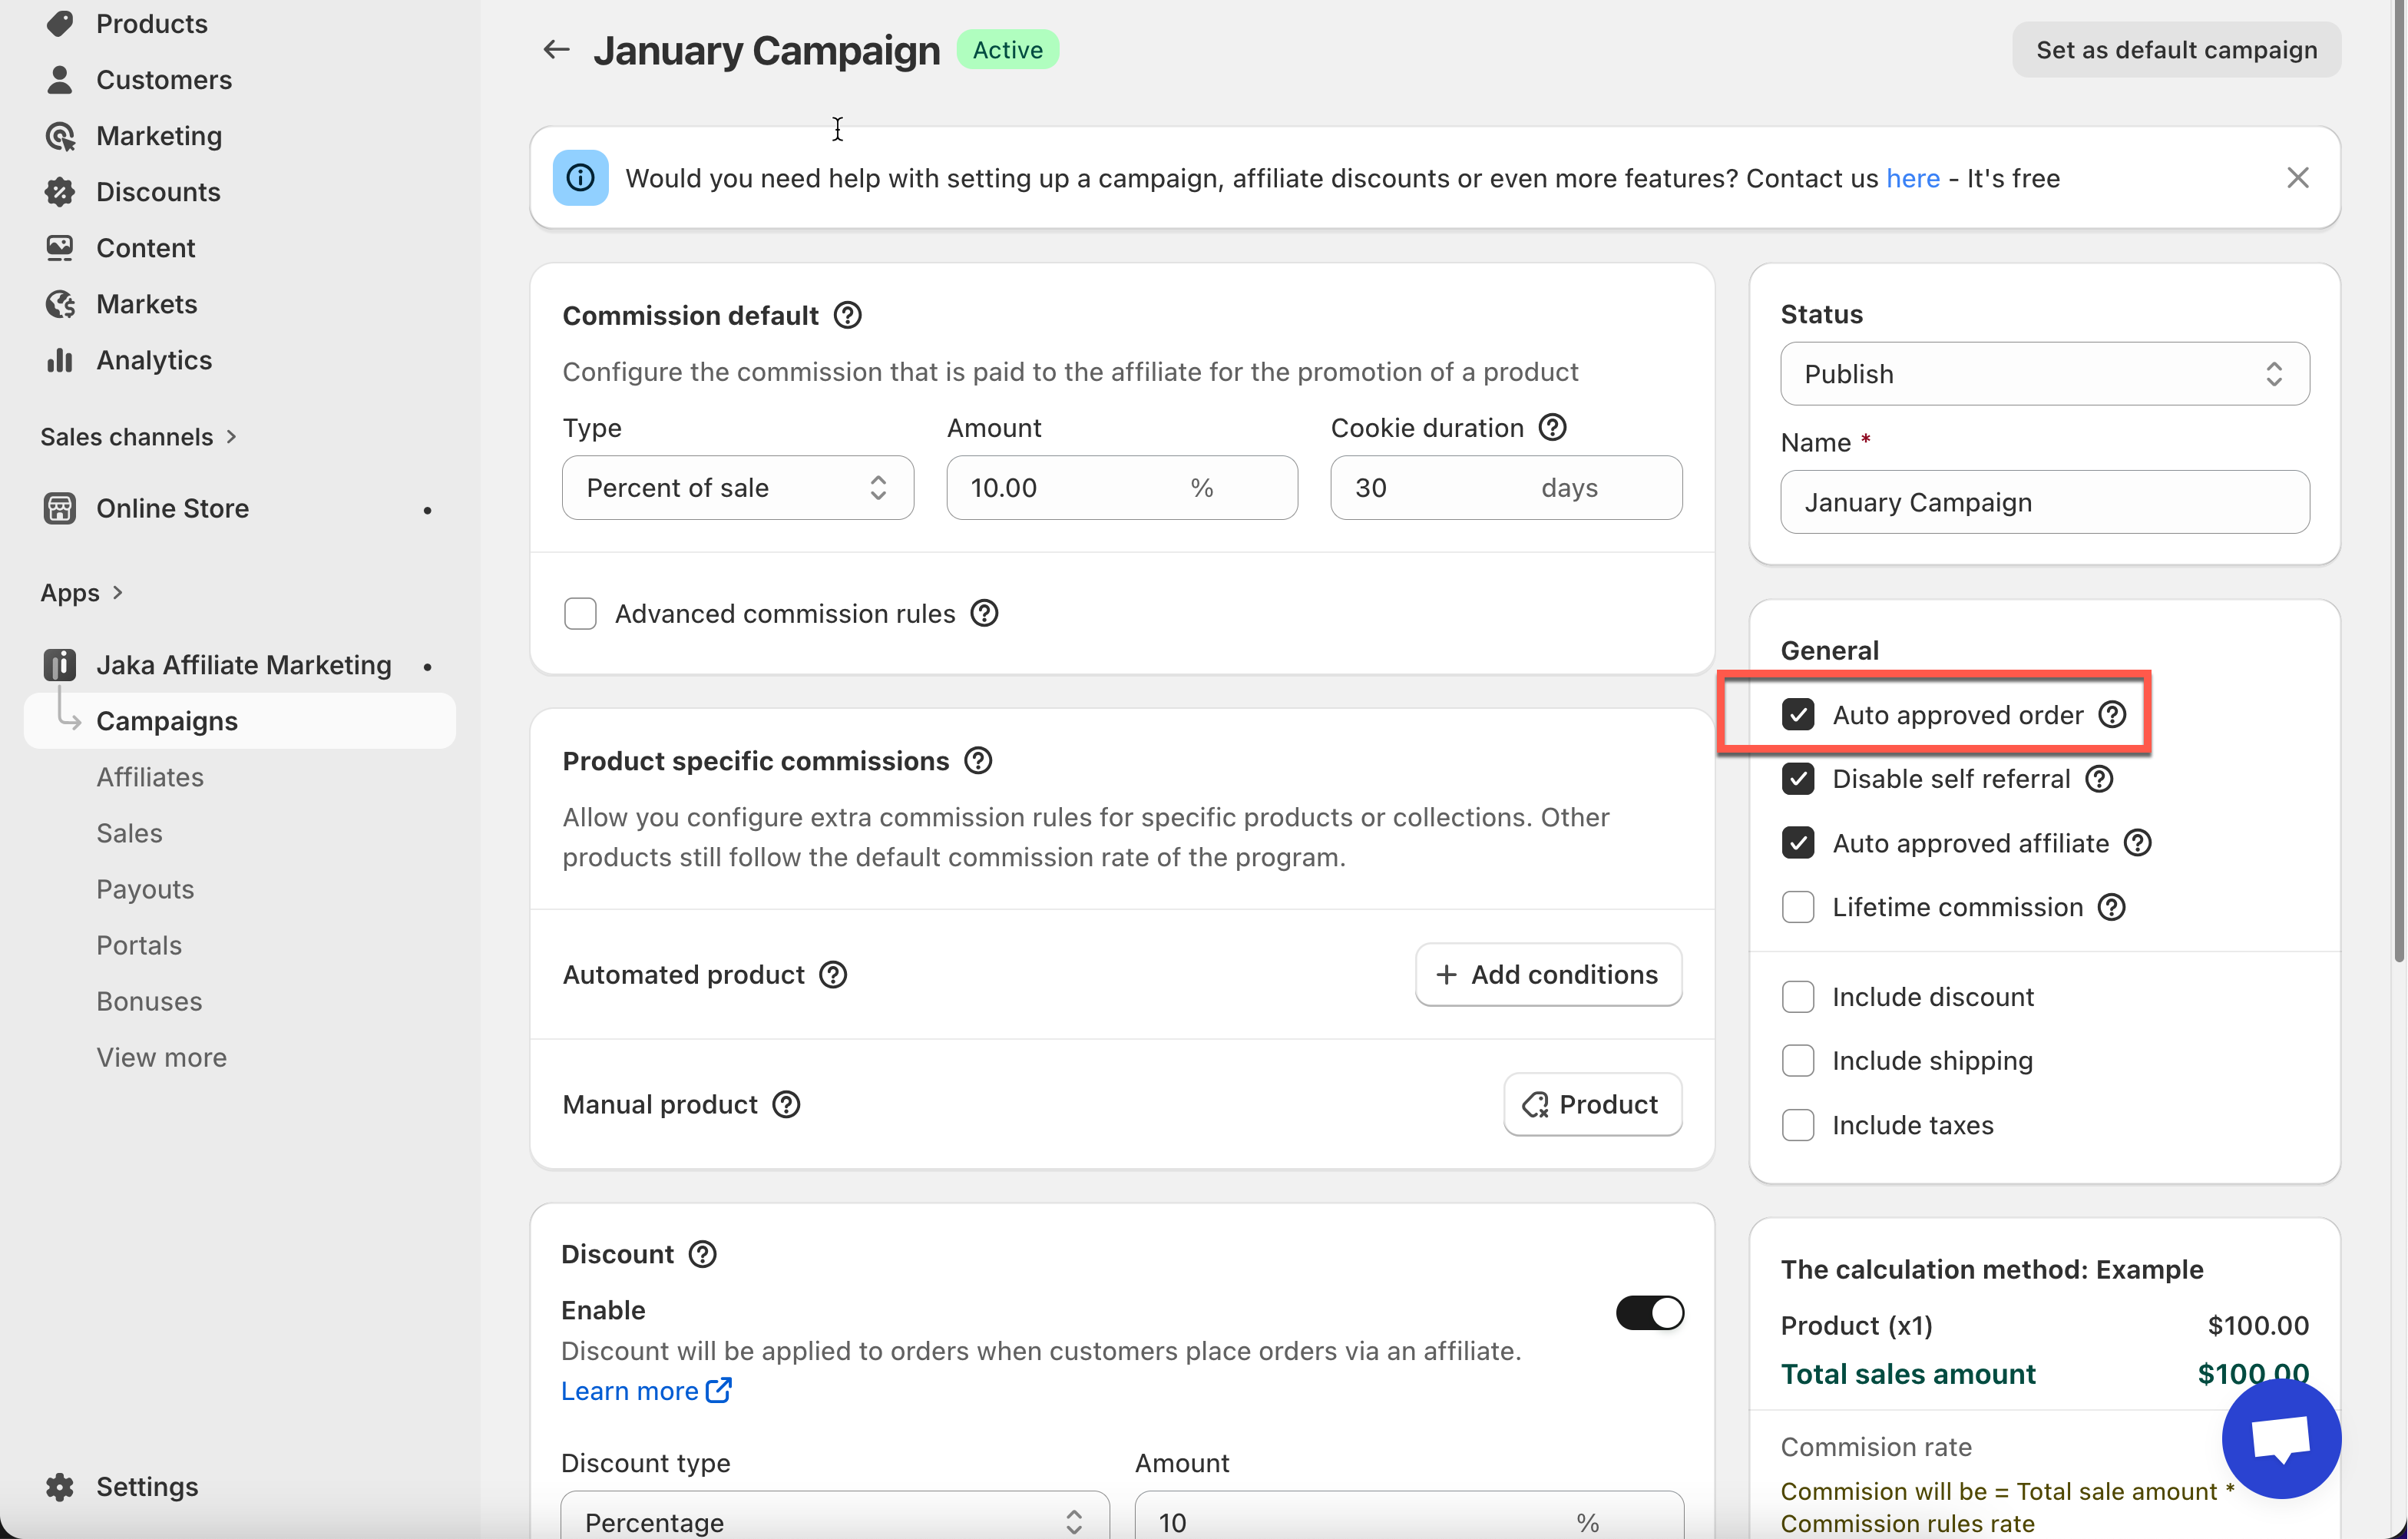Click the Settings gear in sidebar

[x=60, y=1486]
